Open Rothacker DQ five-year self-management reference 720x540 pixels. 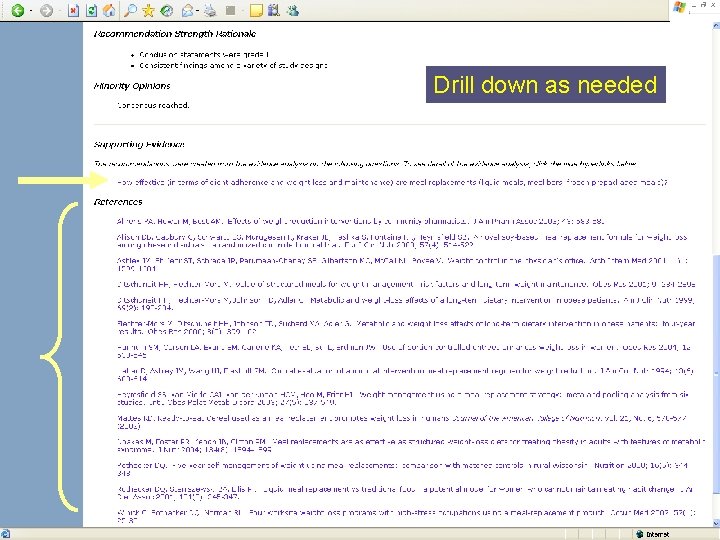click(x=403, y=469)
